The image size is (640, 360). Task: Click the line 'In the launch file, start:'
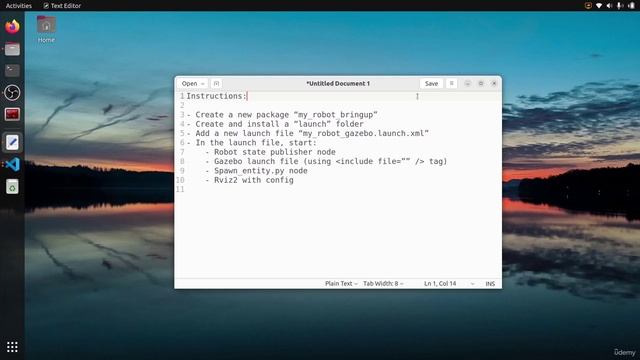252,143
